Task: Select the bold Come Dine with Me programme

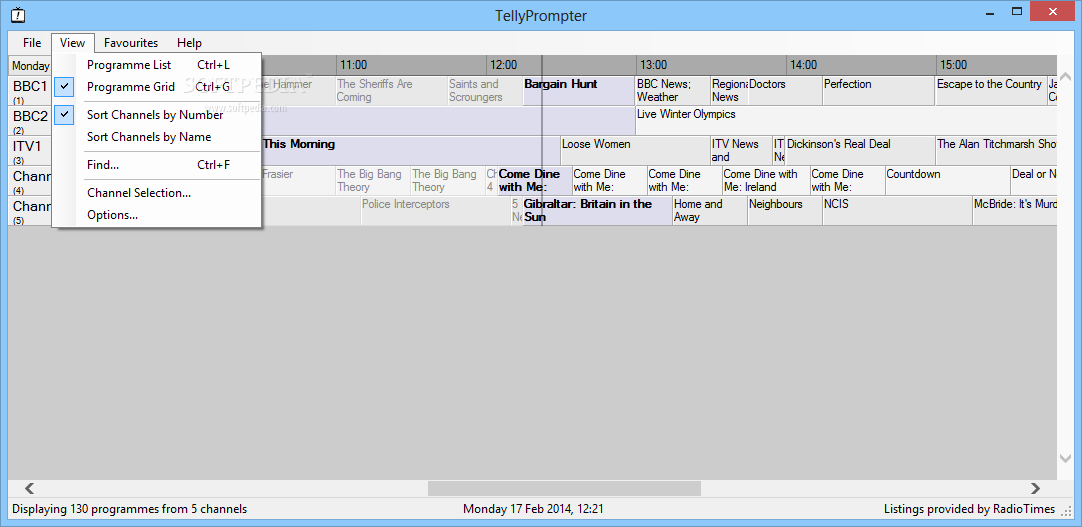Action: coord(535,180)
